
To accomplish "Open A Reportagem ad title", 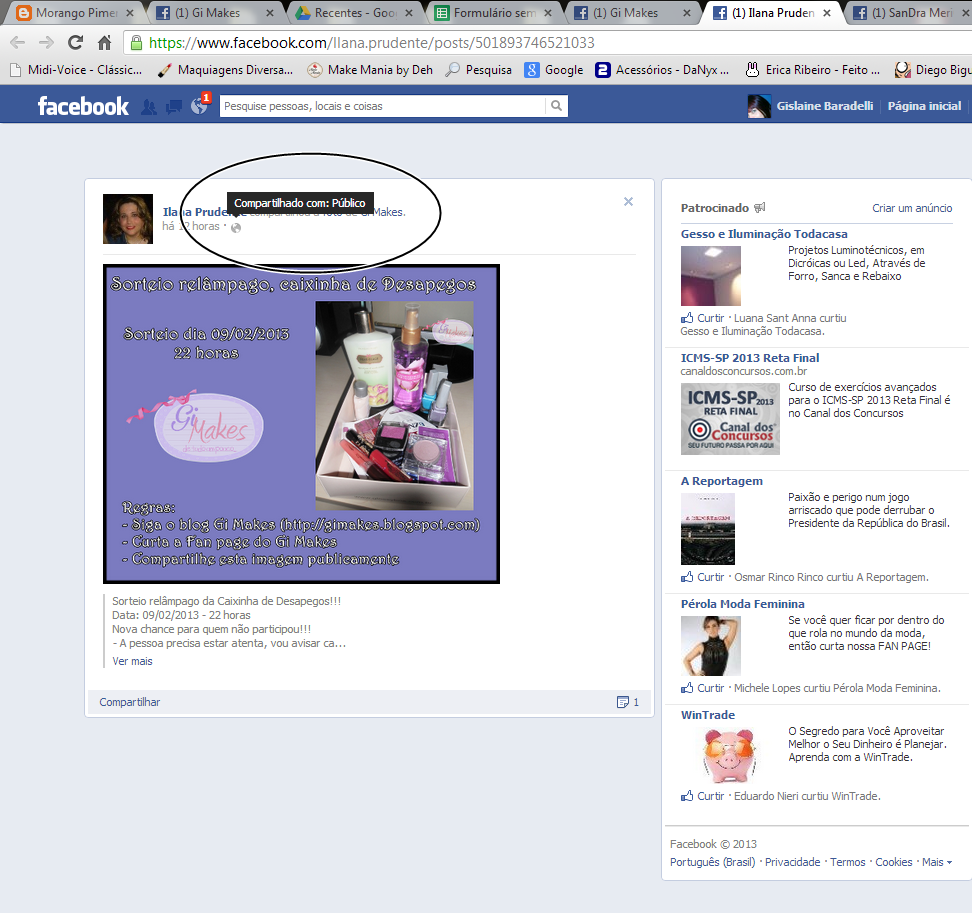I will coord(722,481).
